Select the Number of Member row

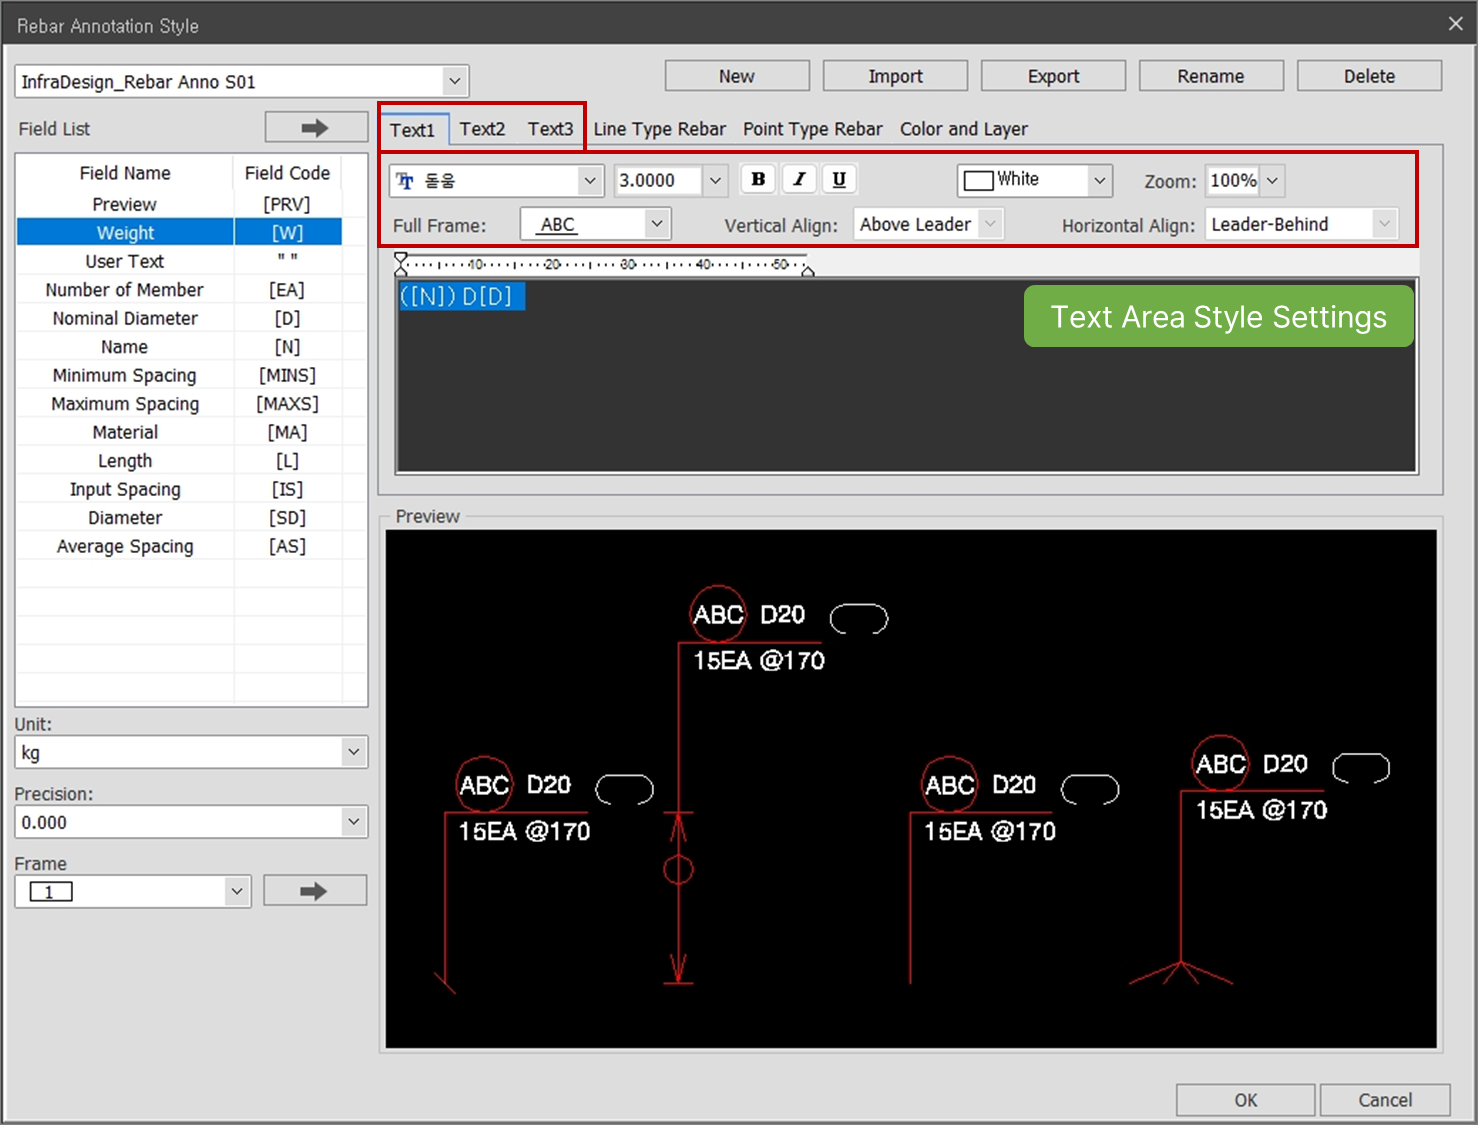point(179,290)
